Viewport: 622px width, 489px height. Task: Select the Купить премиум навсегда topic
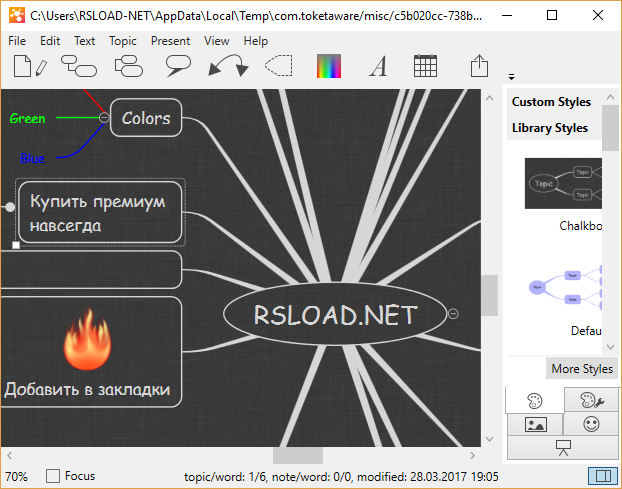(100, 213)
